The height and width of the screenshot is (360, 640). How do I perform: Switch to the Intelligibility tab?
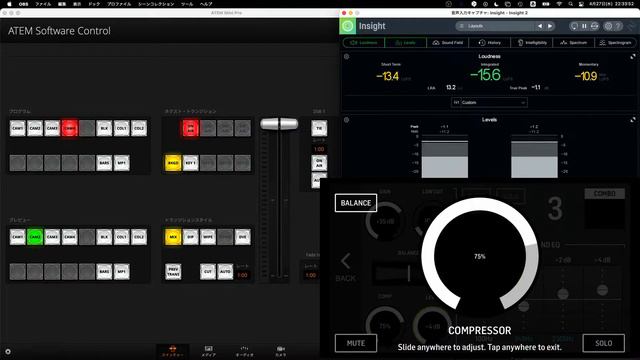click(x=532, y=42)
